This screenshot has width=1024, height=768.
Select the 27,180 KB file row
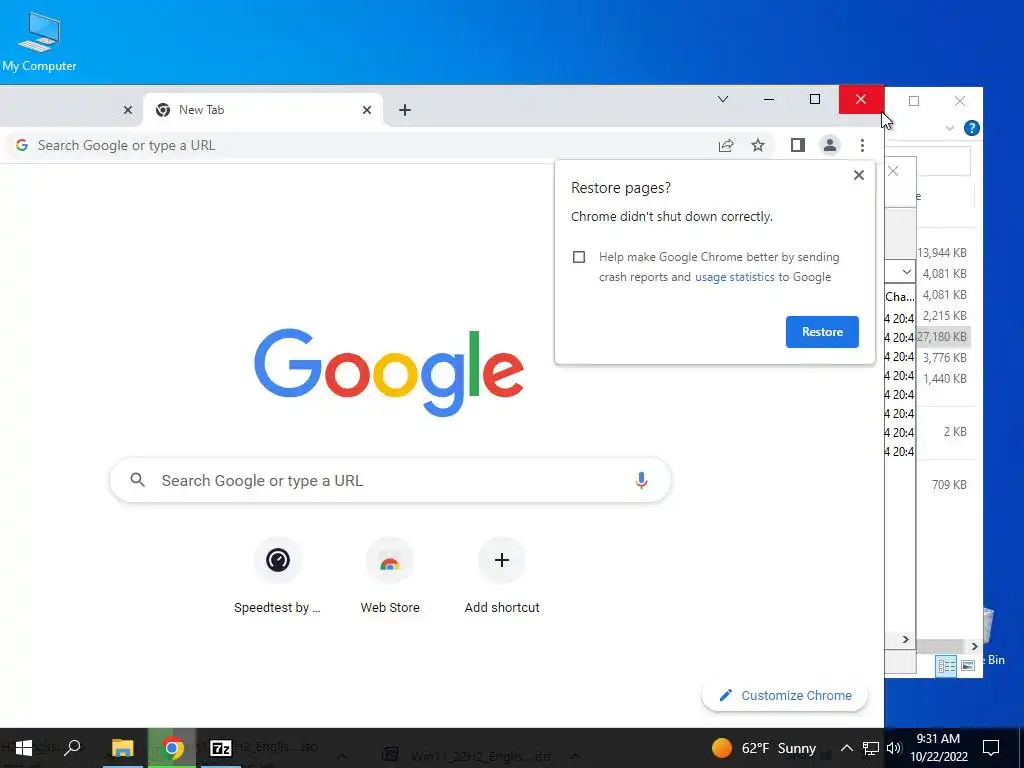(944, 337)
